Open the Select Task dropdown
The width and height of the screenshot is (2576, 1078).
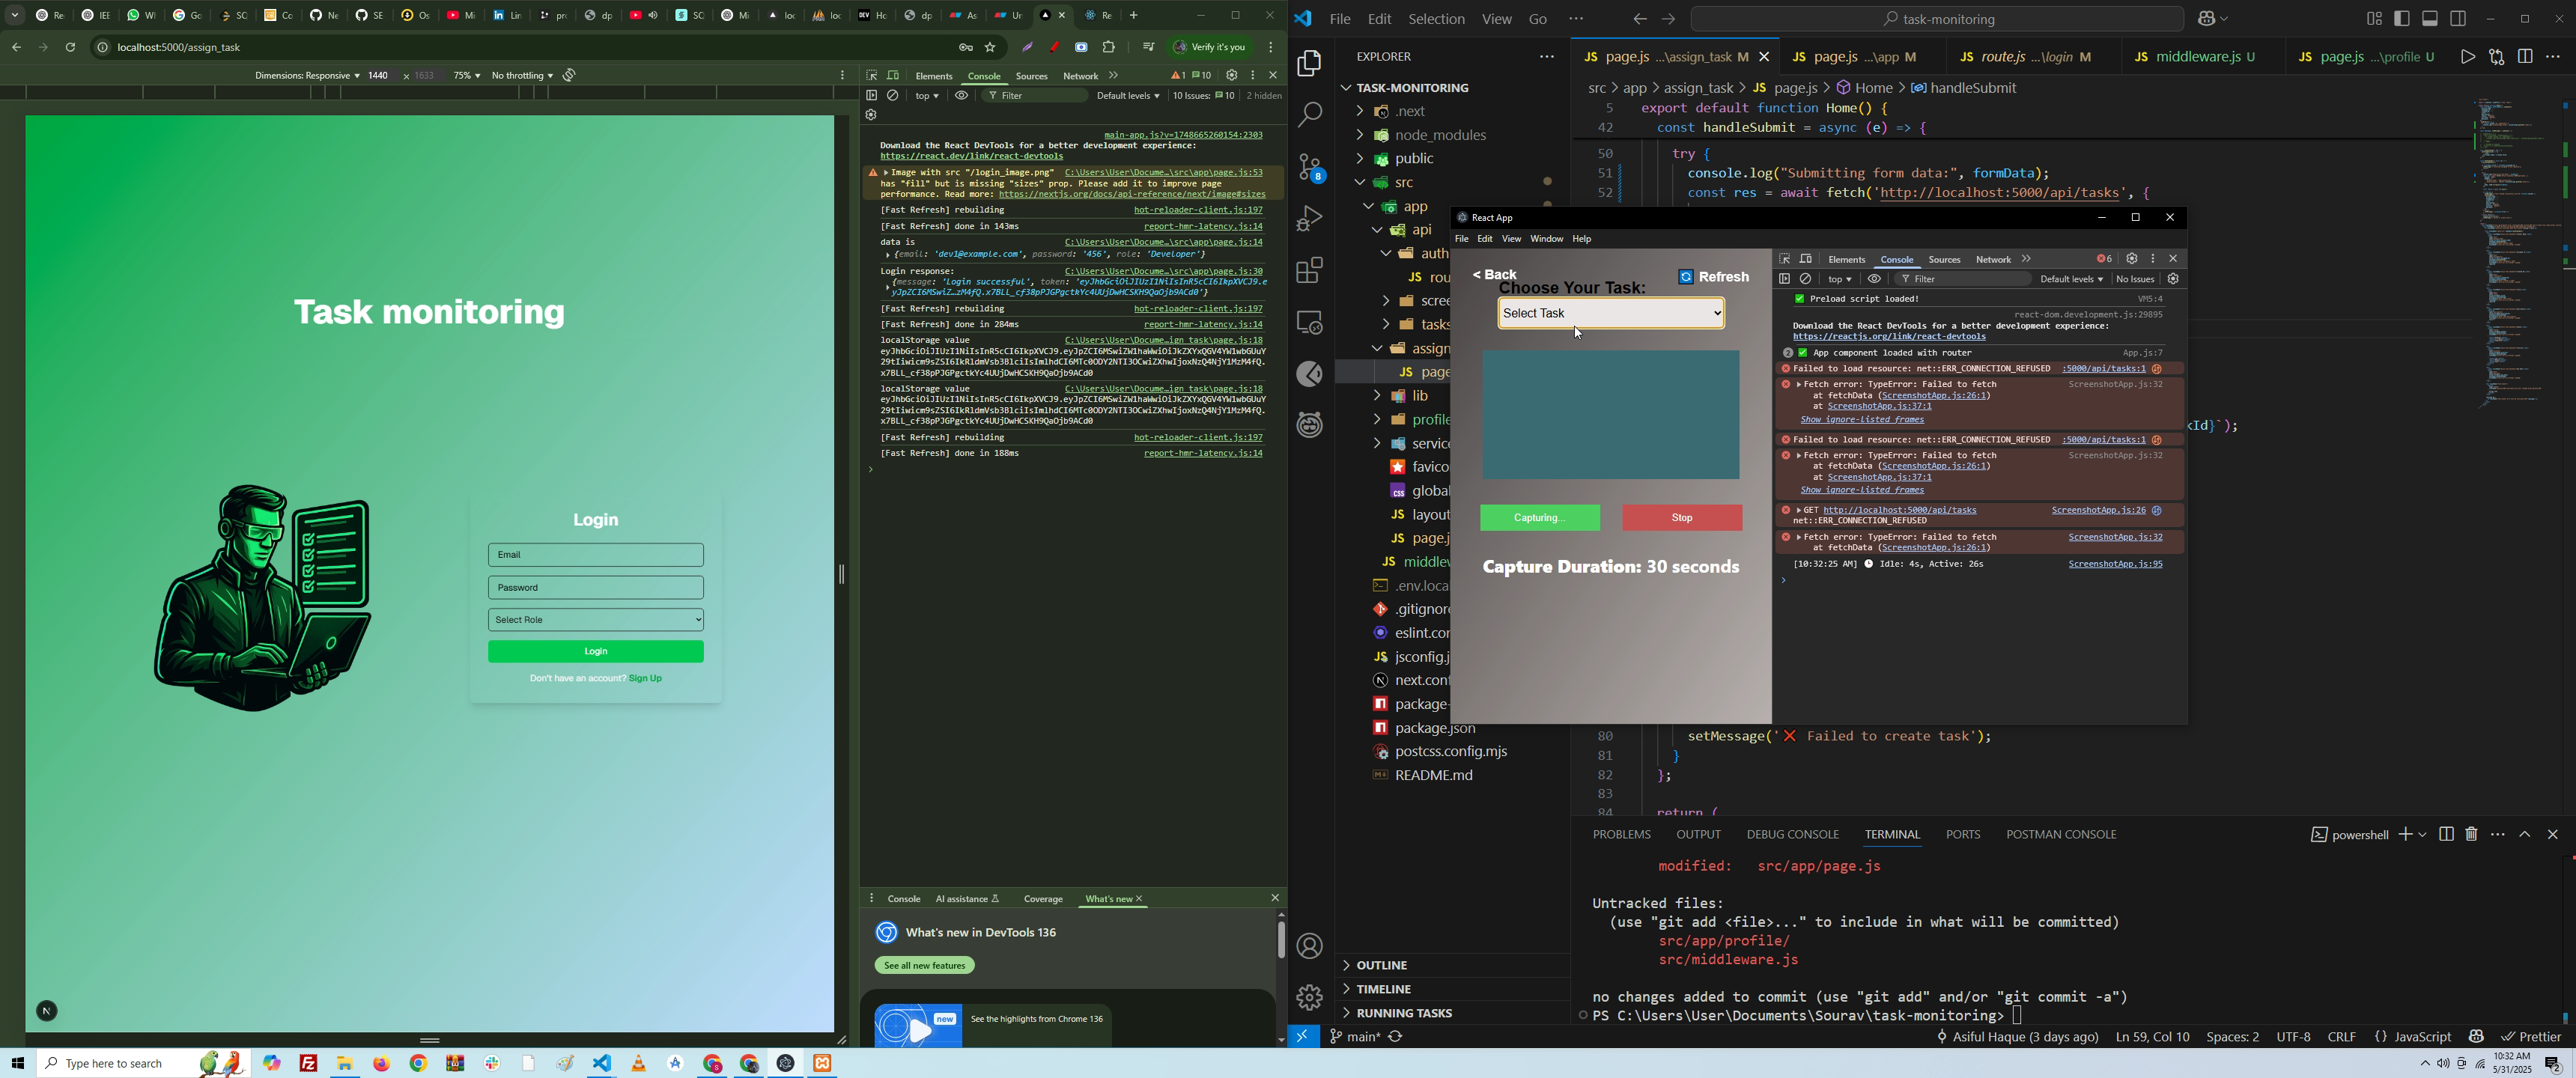tap(1611, 314)
